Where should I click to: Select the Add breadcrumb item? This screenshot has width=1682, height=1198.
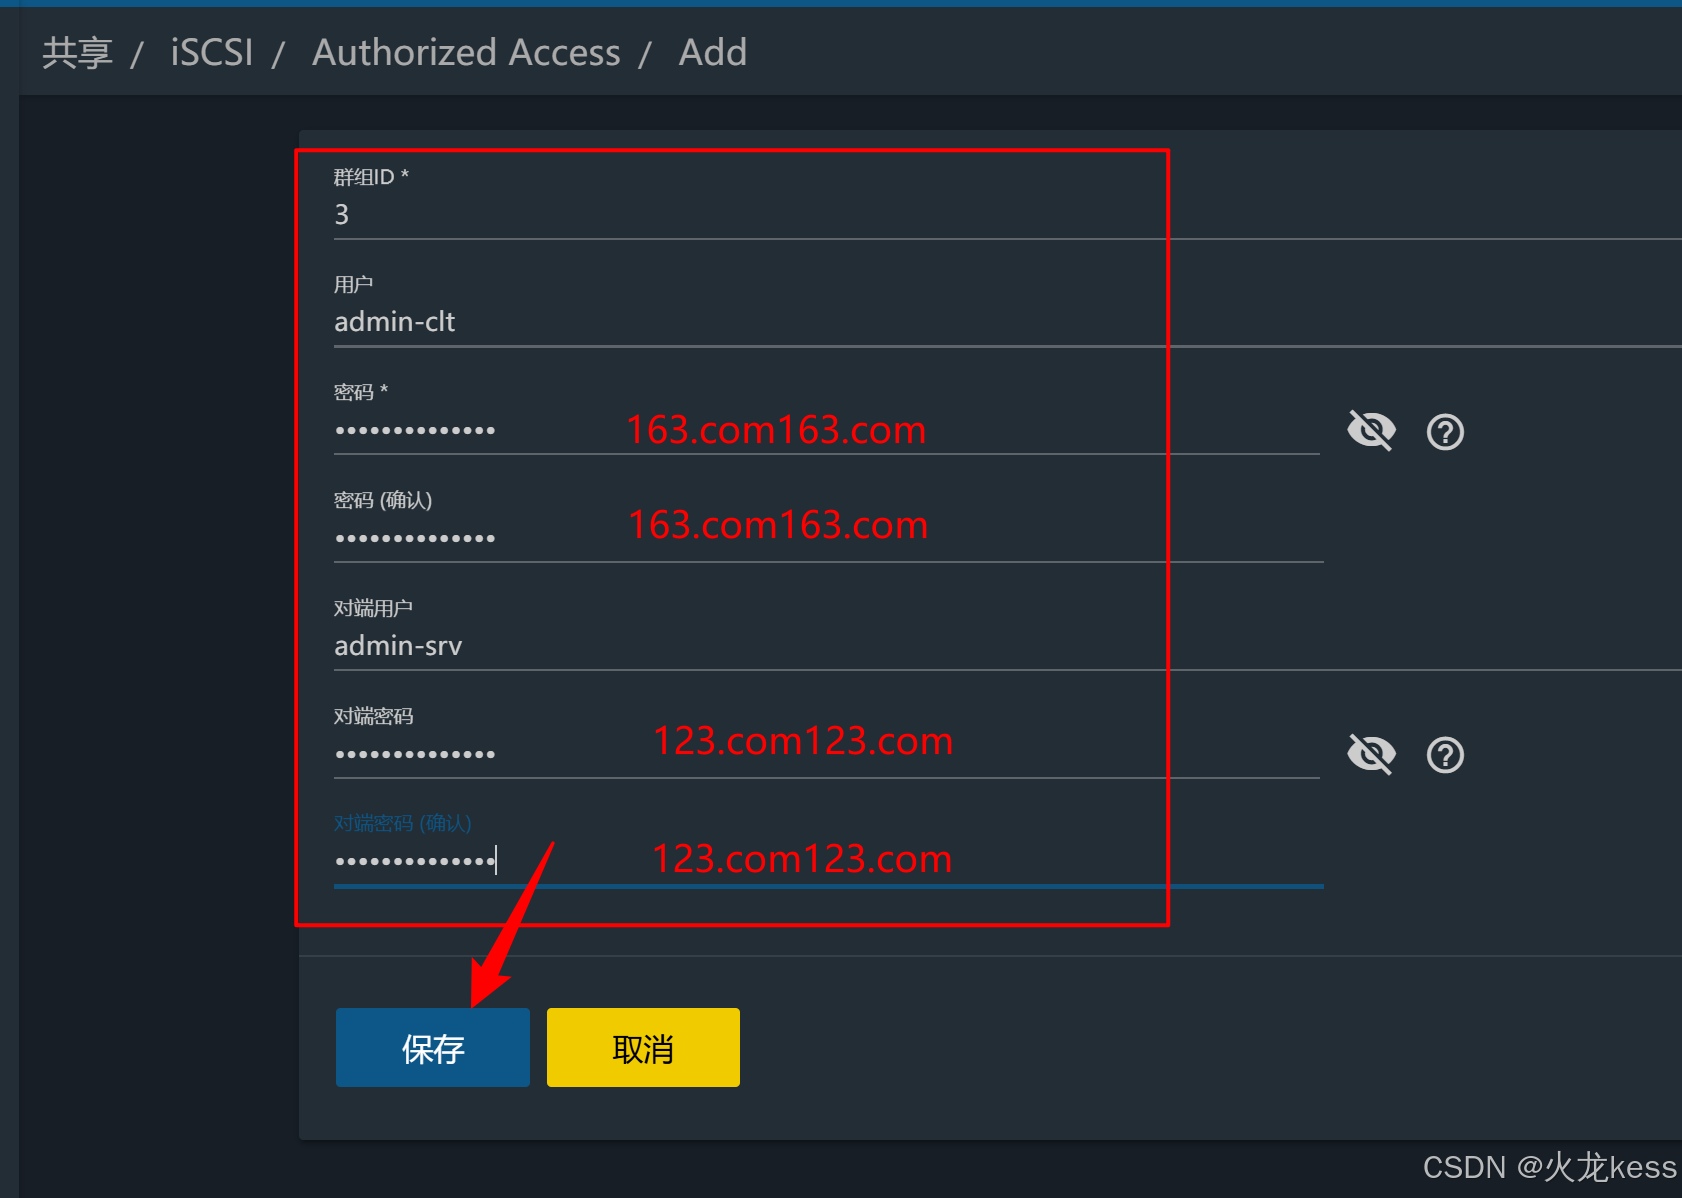(x=713, y=52)
